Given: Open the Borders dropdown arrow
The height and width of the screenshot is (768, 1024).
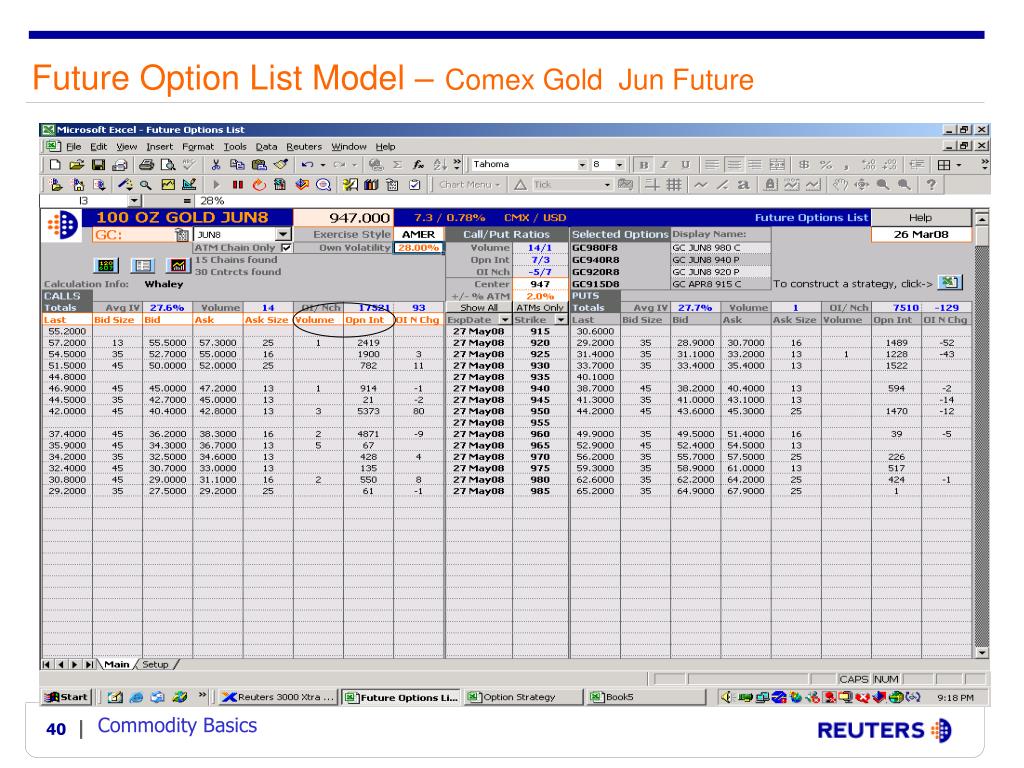Looking at the screenshot, I should tap(959, 165).
